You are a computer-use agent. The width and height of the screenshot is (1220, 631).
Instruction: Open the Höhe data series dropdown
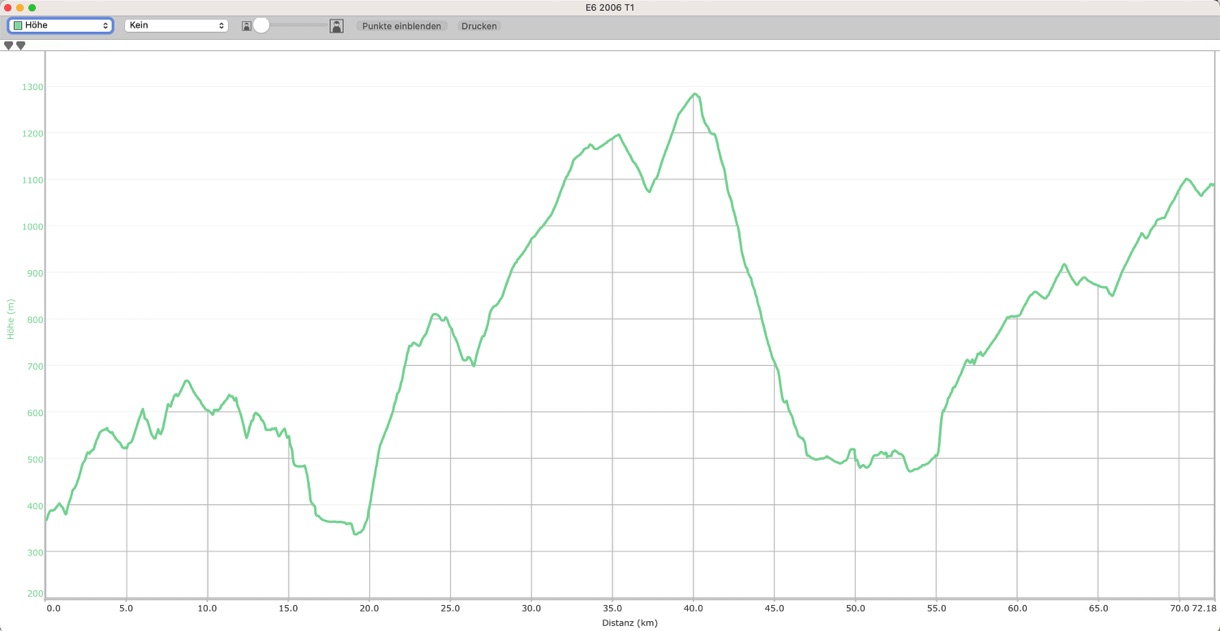(60, 26)
